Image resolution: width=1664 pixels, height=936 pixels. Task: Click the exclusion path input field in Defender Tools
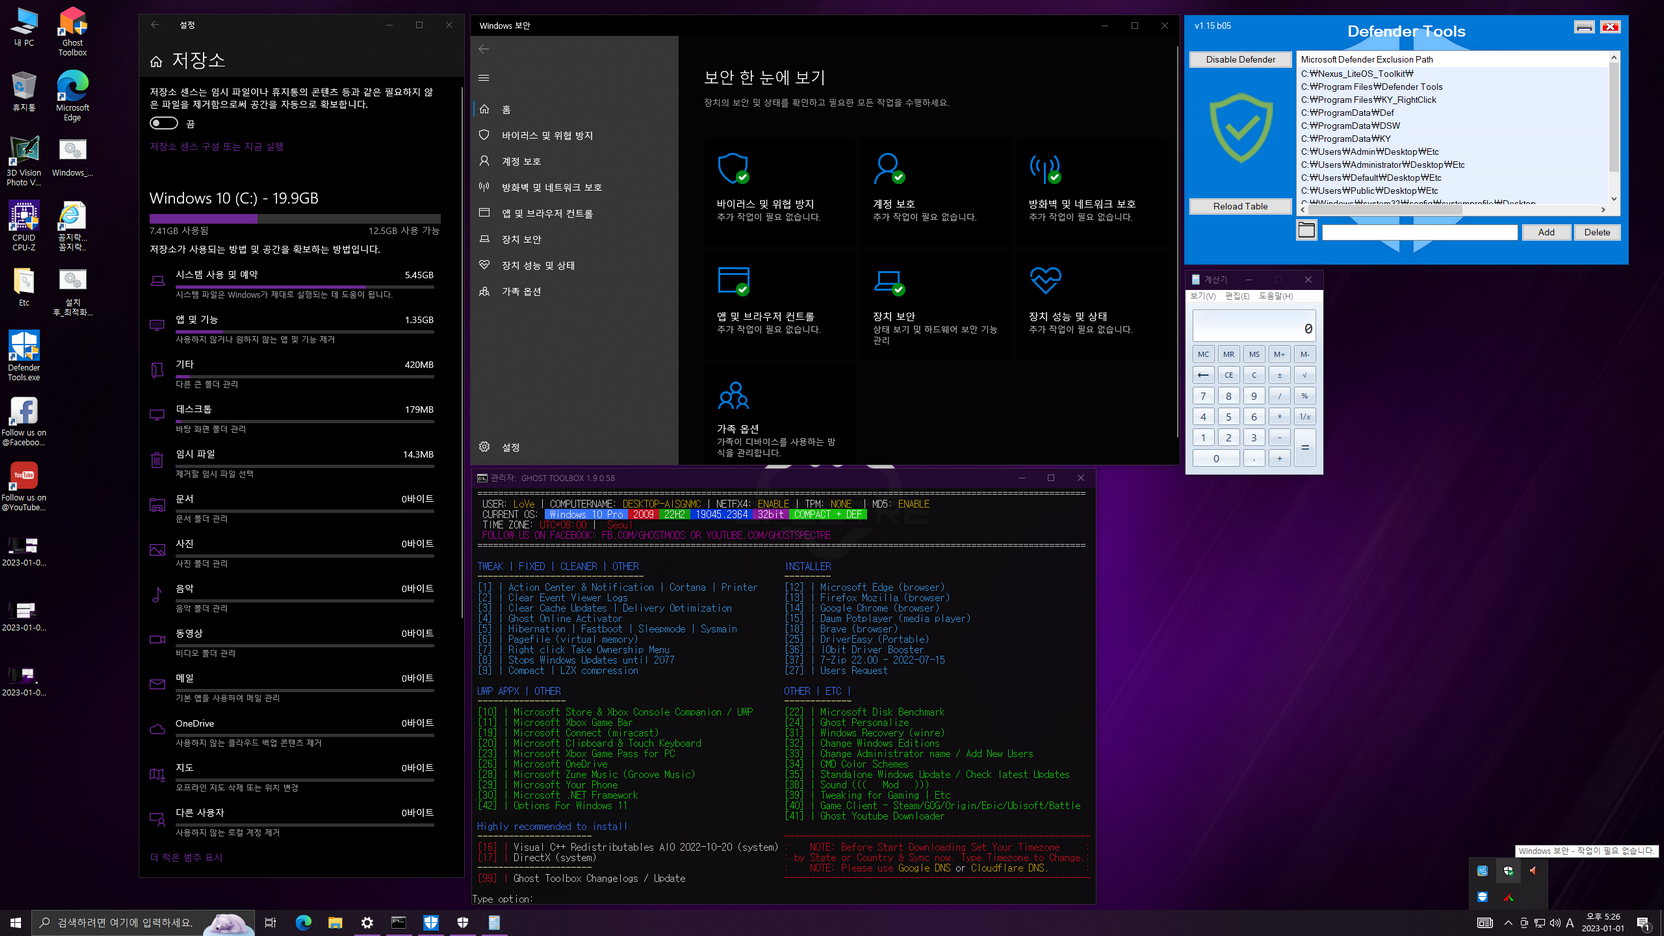coord(1419,232)
